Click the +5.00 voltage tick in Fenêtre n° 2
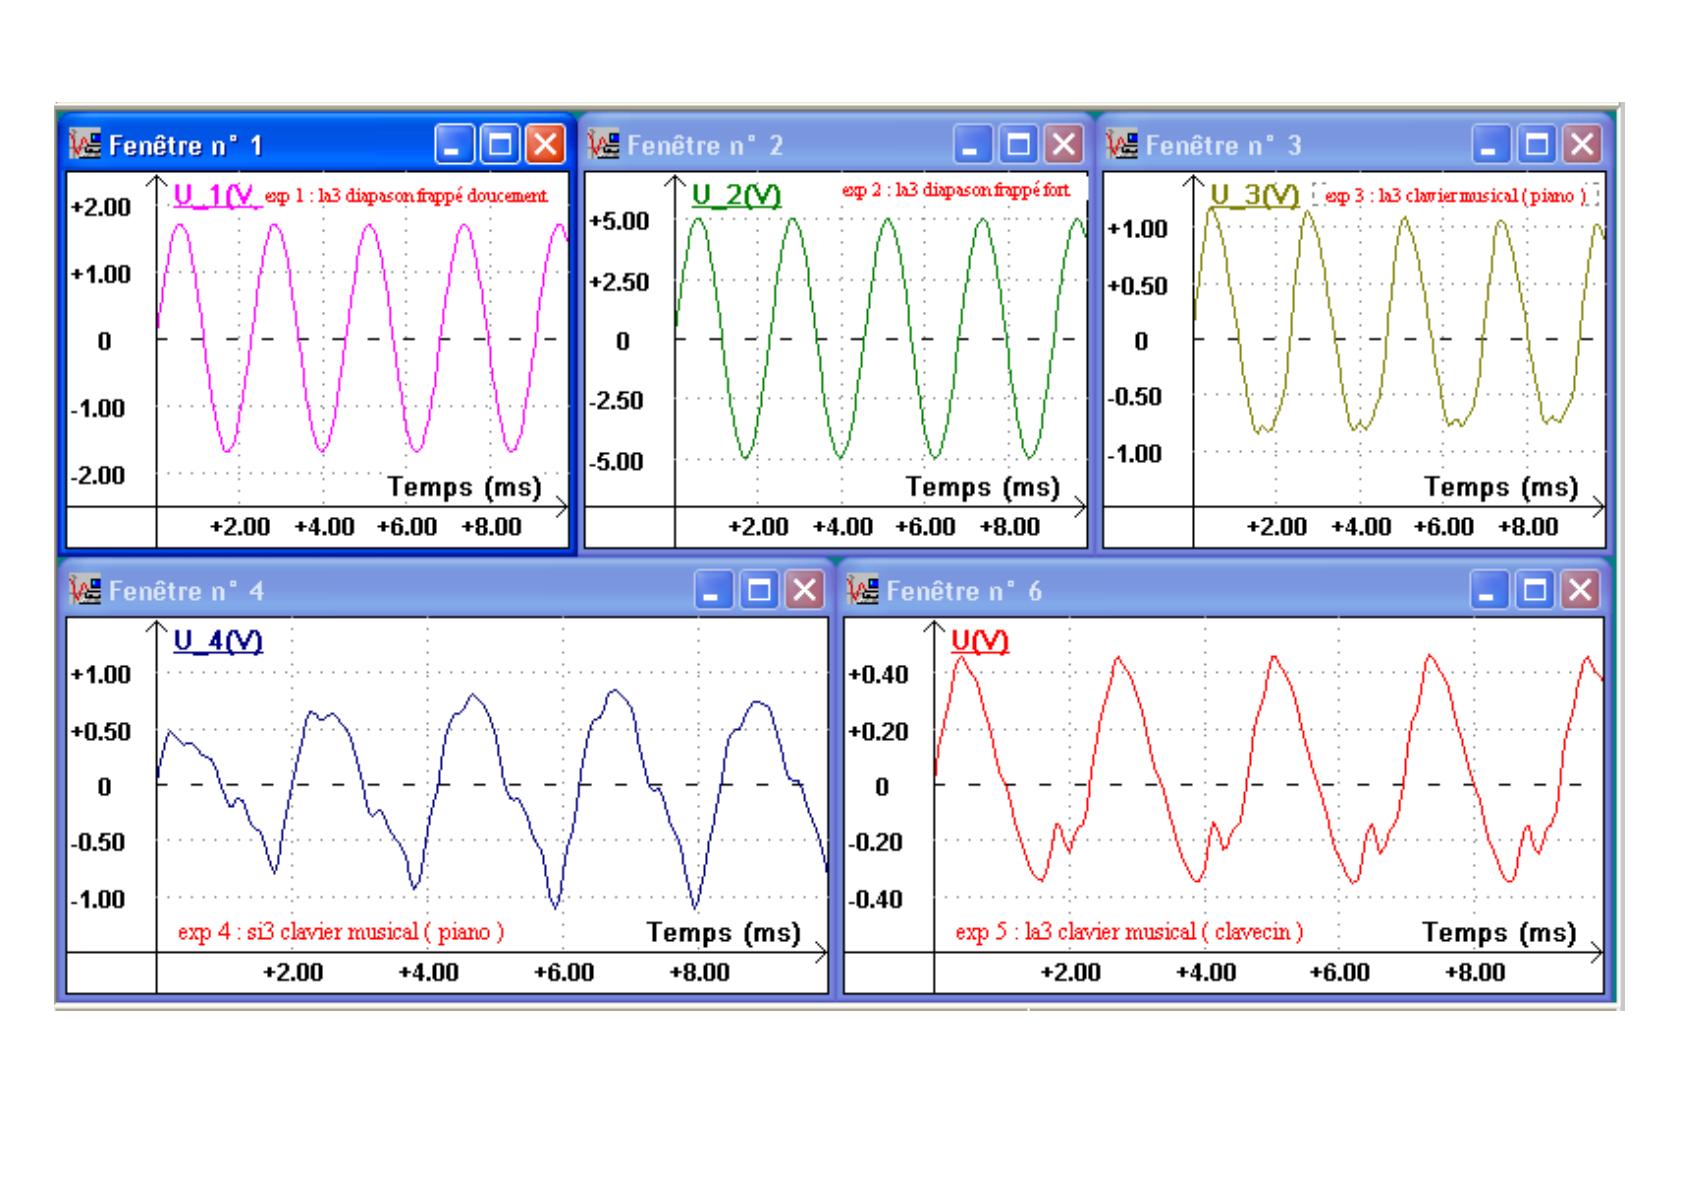The width and height of the screenshot is (1684, 1191). 619,221
